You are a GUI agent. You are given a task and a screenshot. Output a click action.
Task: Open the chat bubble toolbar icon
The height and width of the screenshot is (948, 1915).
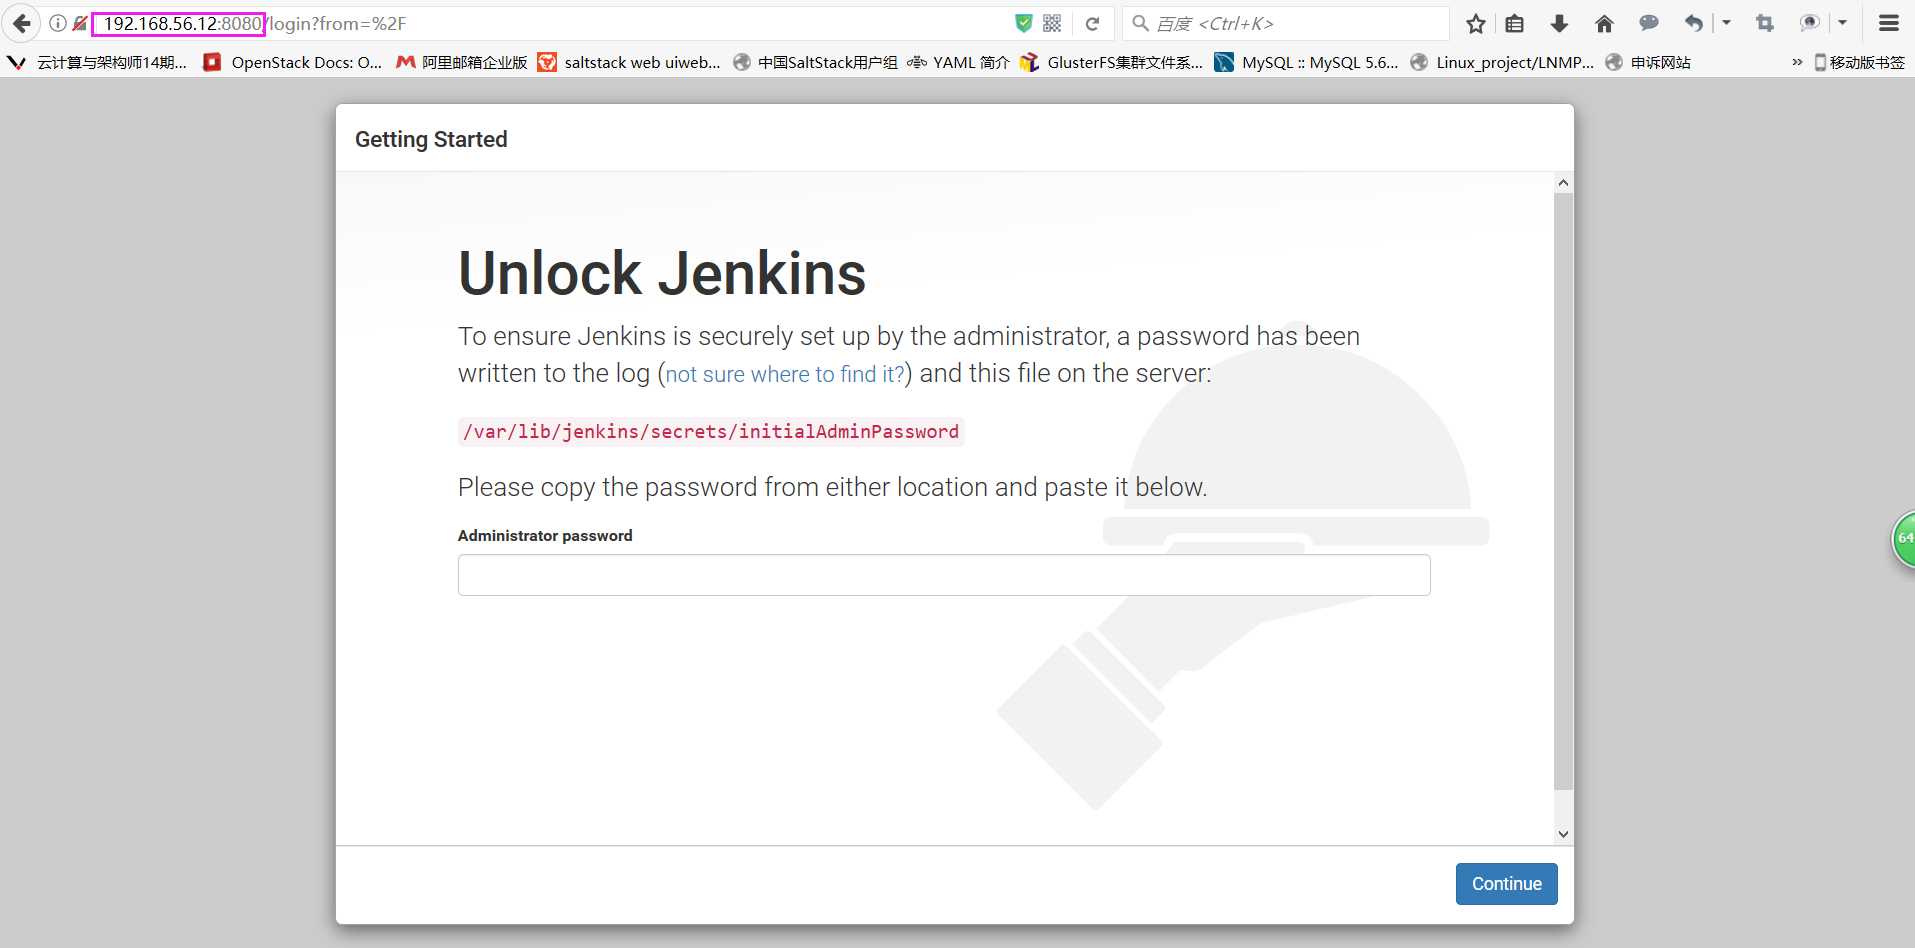click(1649, 23)
